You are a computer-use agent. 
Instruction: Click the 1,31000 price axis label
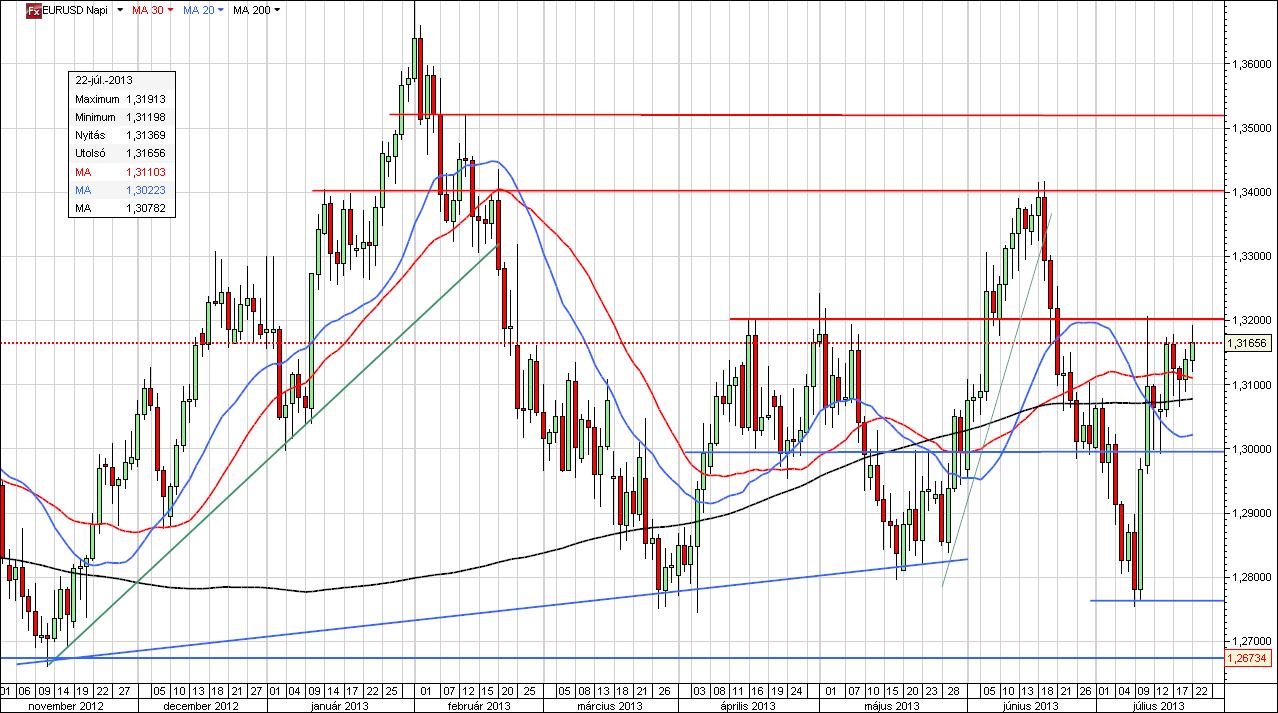(x=1250, y=385)
